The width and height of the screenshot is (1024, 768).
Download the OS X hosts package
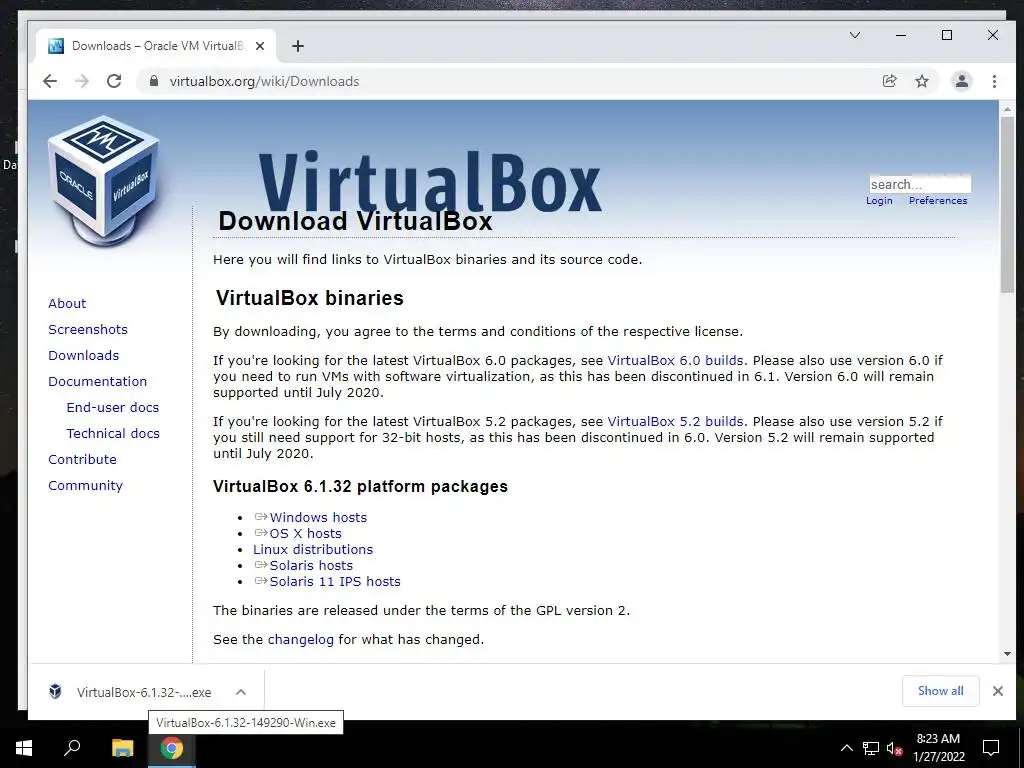coord(305,534)
